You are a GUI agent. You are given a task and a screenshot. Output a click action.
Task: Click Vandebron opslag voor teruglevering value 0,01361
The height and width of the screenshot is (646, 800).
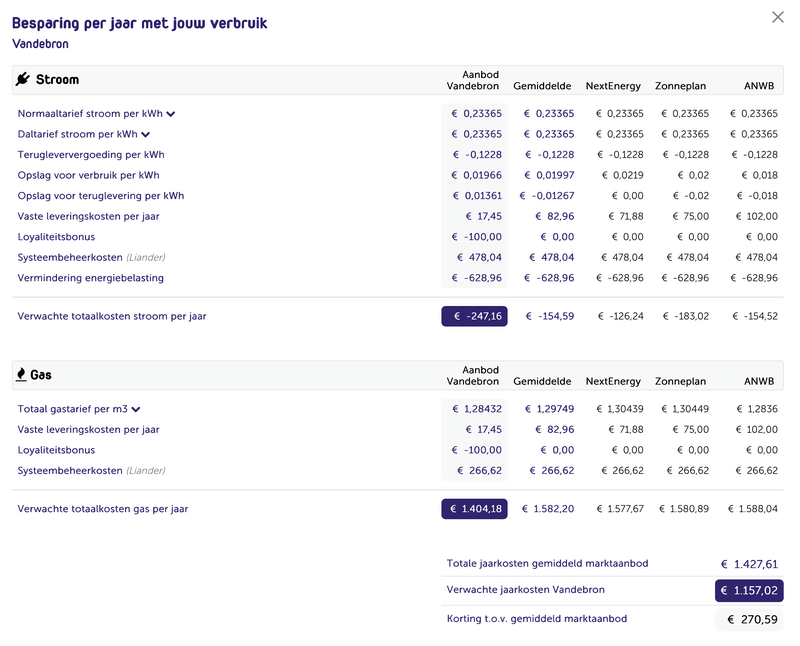point(477,195)
